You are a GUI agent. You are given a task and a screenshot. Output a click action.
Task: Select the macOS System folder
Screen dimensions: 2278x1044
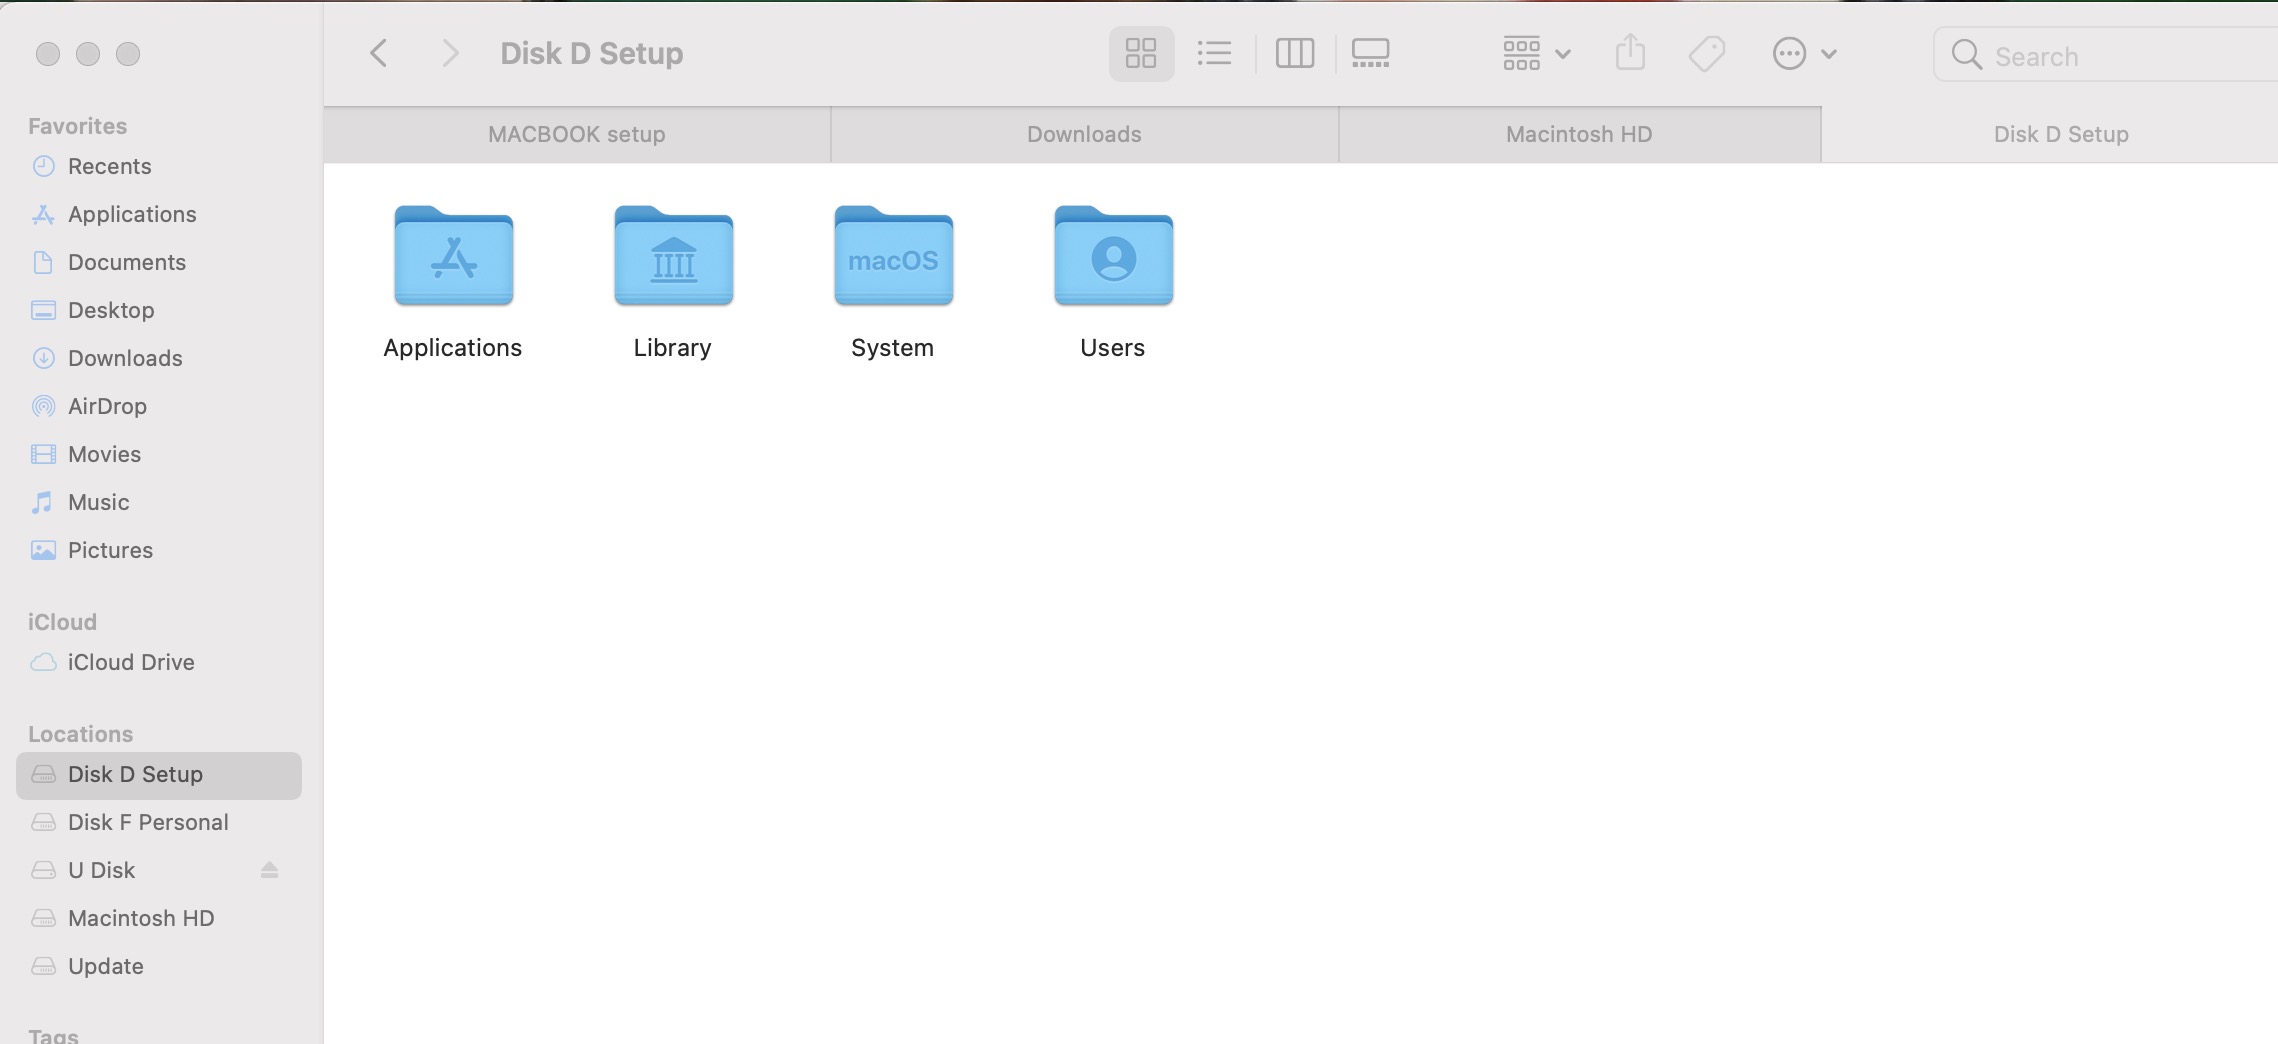click(893, 257)
